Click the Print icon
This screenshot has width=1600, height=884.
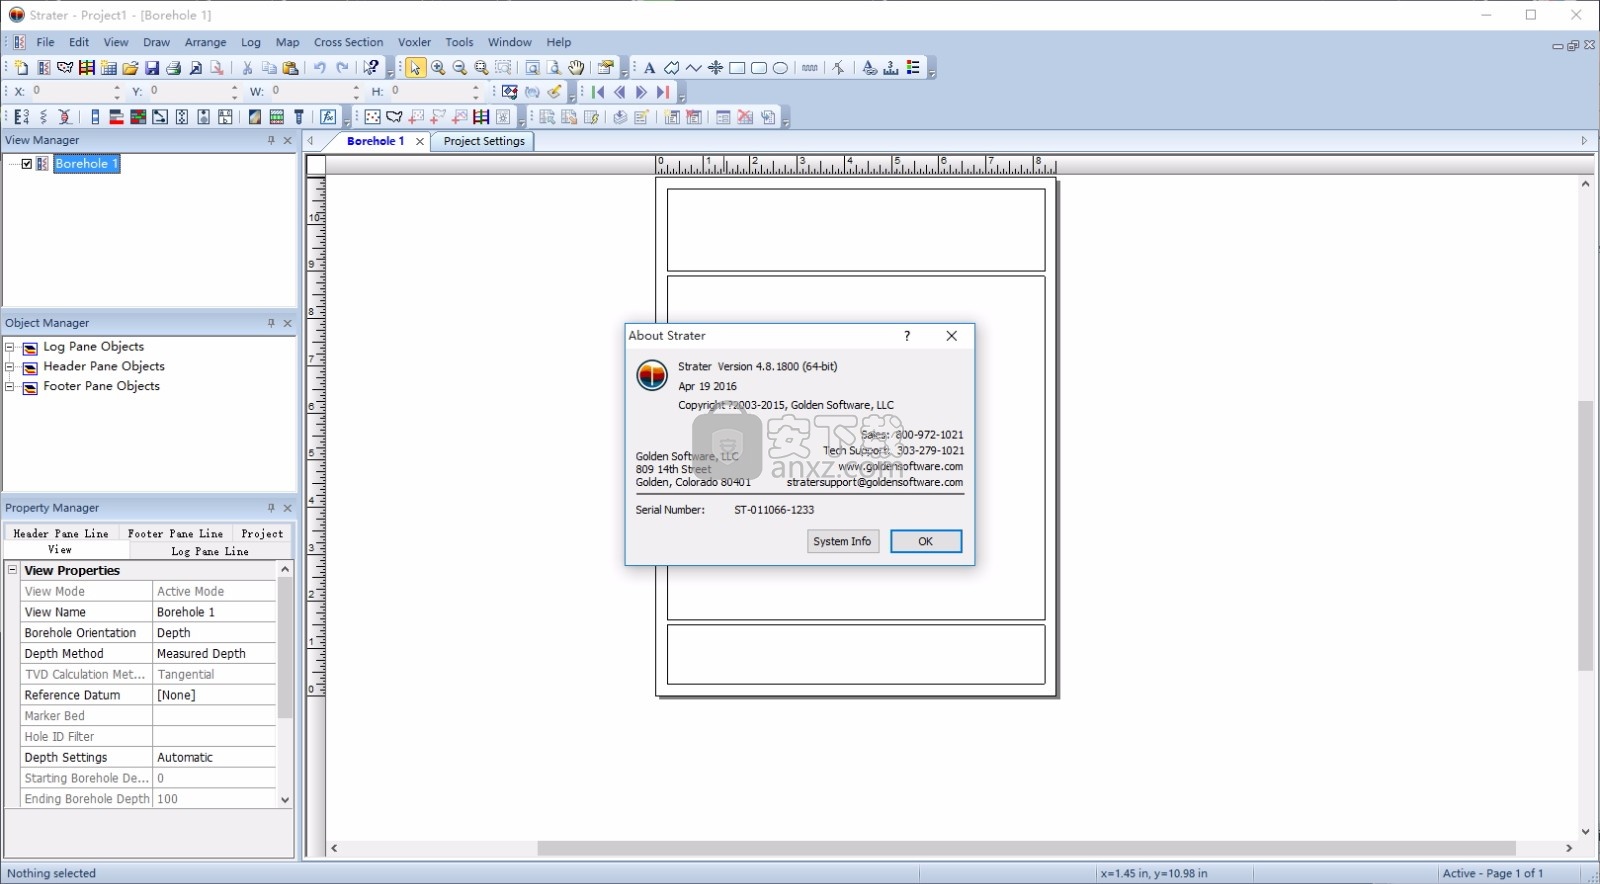(x=174, y=67)
